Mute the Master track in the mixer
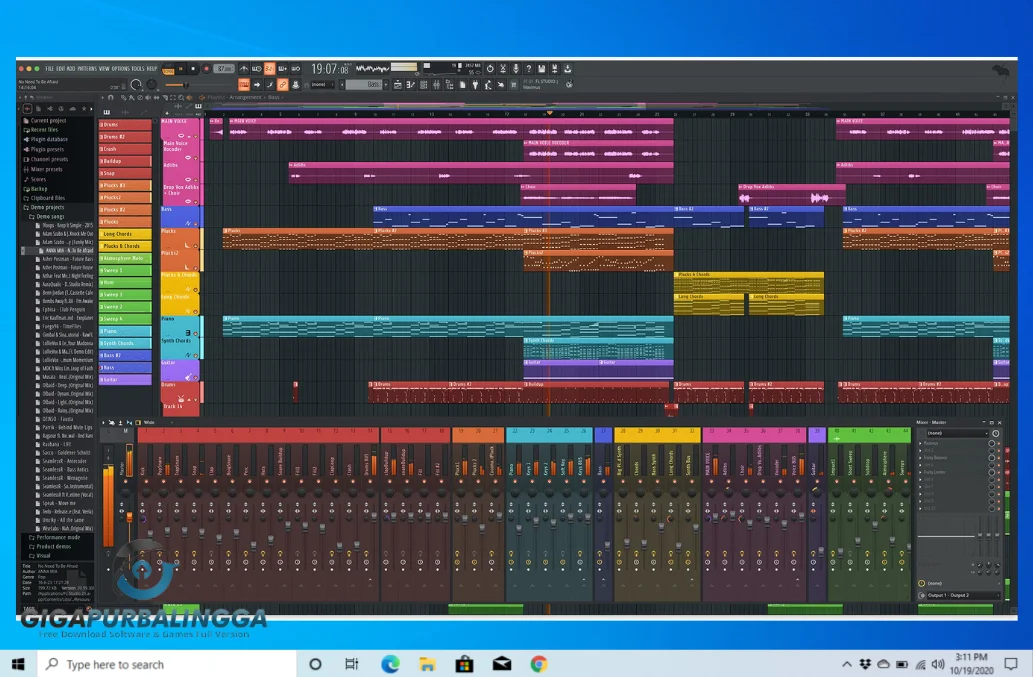 tap(126, 480)
